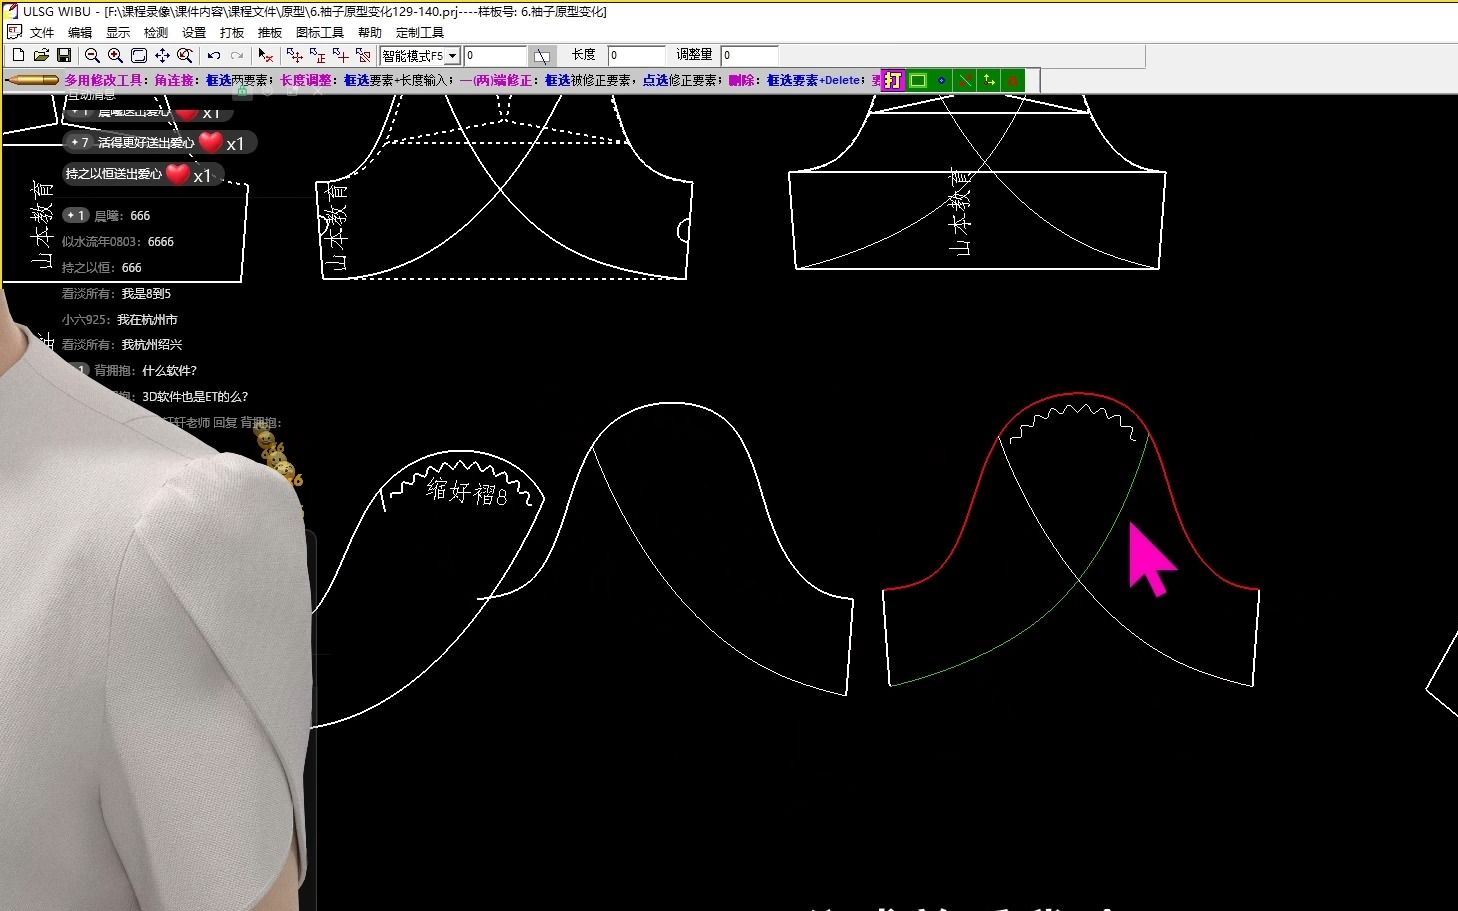Open a file with the folder icon
Screen dimensions: 1458x911
tap(41, 56)
